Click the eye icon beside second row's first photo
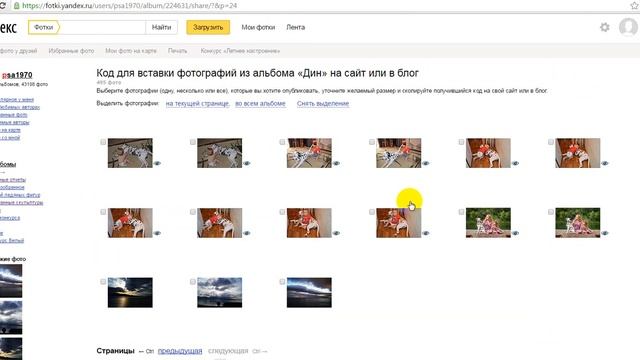640x360 pixels. pyautogui.click(x=157, y=233)
